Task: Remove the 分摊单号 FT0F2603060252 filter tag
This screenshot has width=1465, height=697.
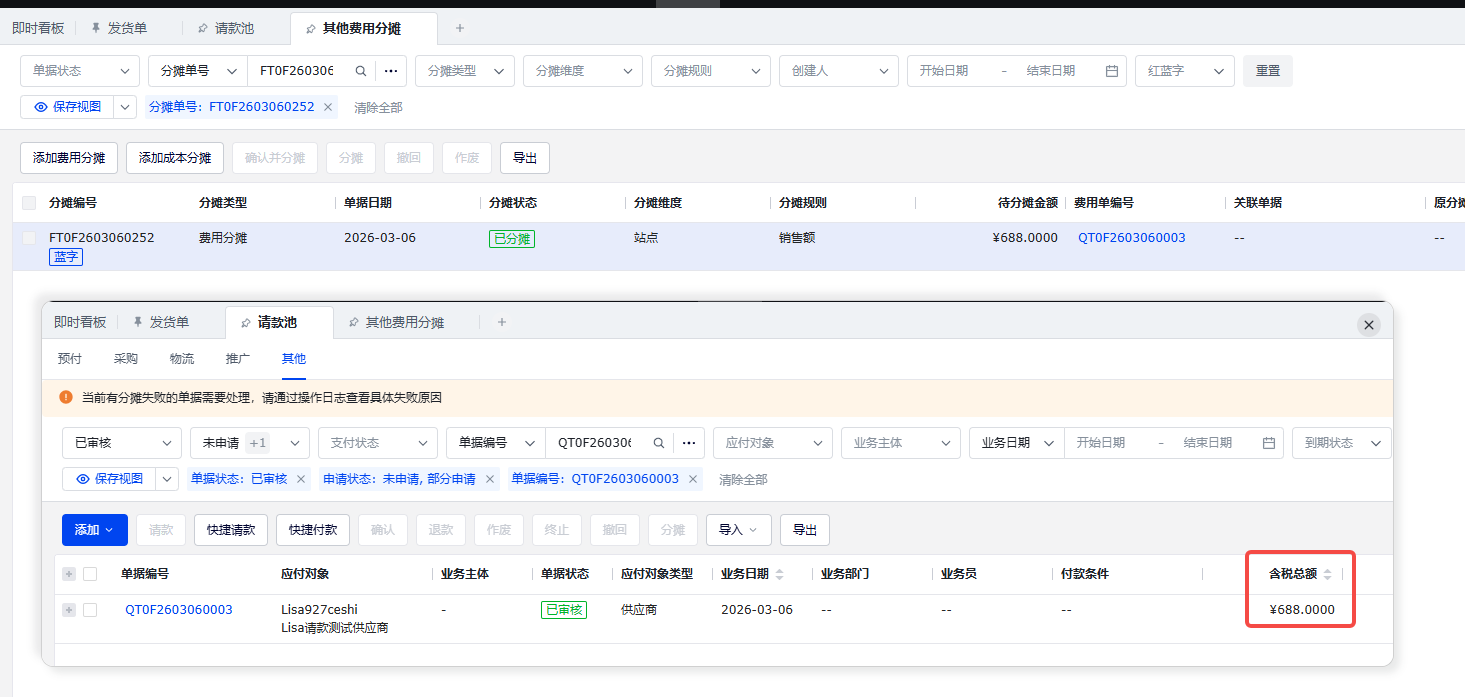Action: tap(327, 107)
